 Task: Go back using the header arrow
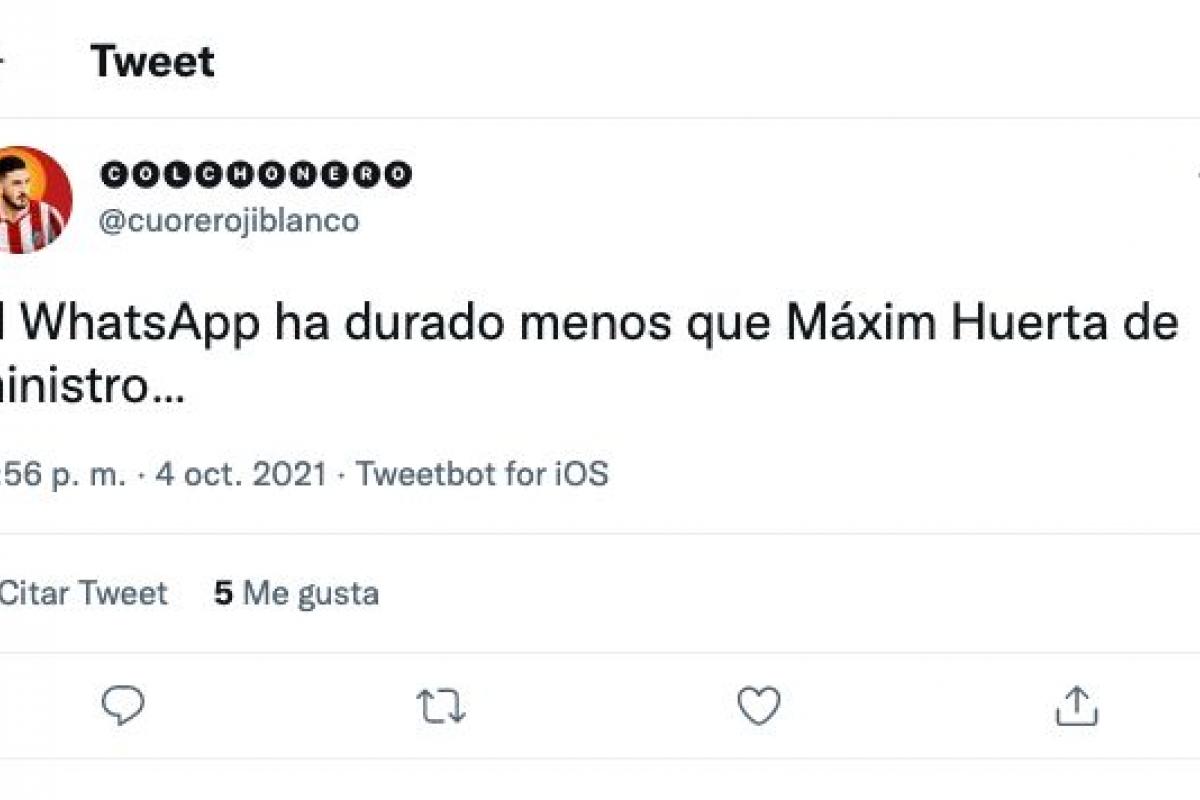[3, 62]
